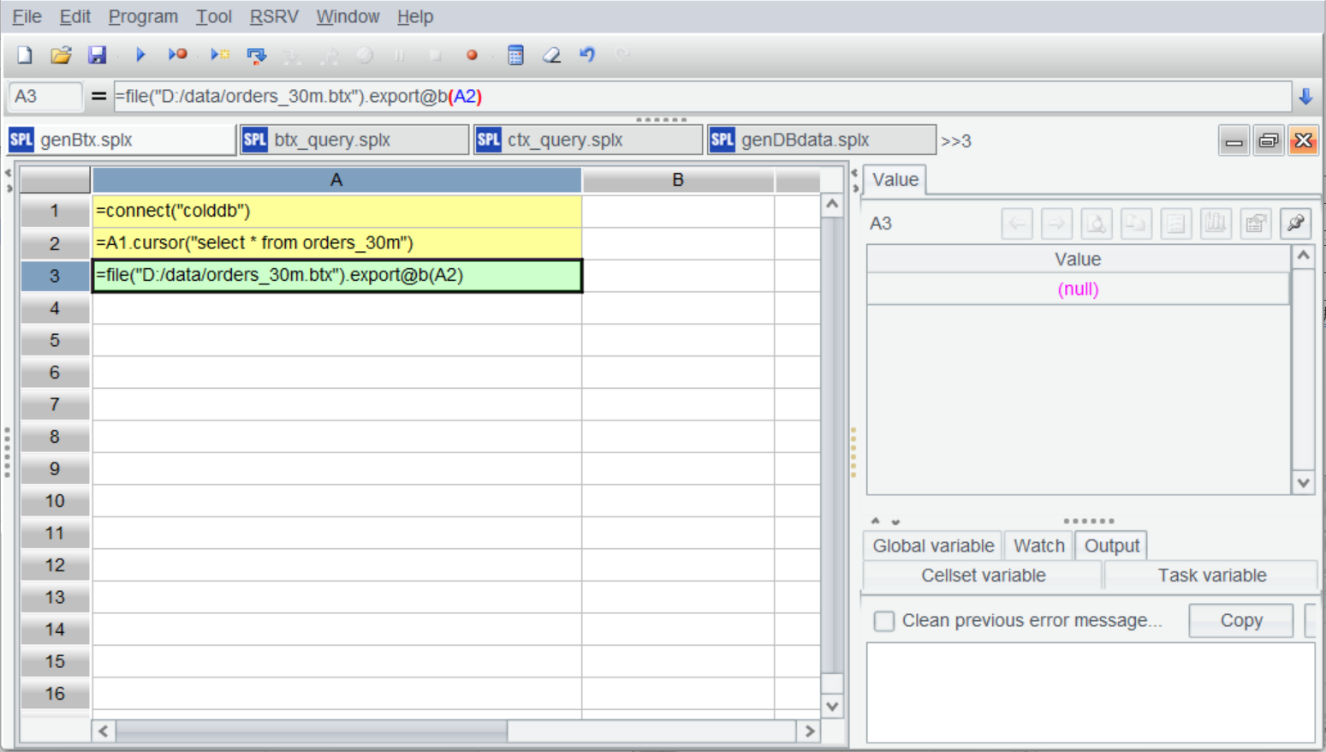The width and height of the screenshot is (1326, 752).
Task: Step over using blue arrow icon
Action: coord(257,55)
